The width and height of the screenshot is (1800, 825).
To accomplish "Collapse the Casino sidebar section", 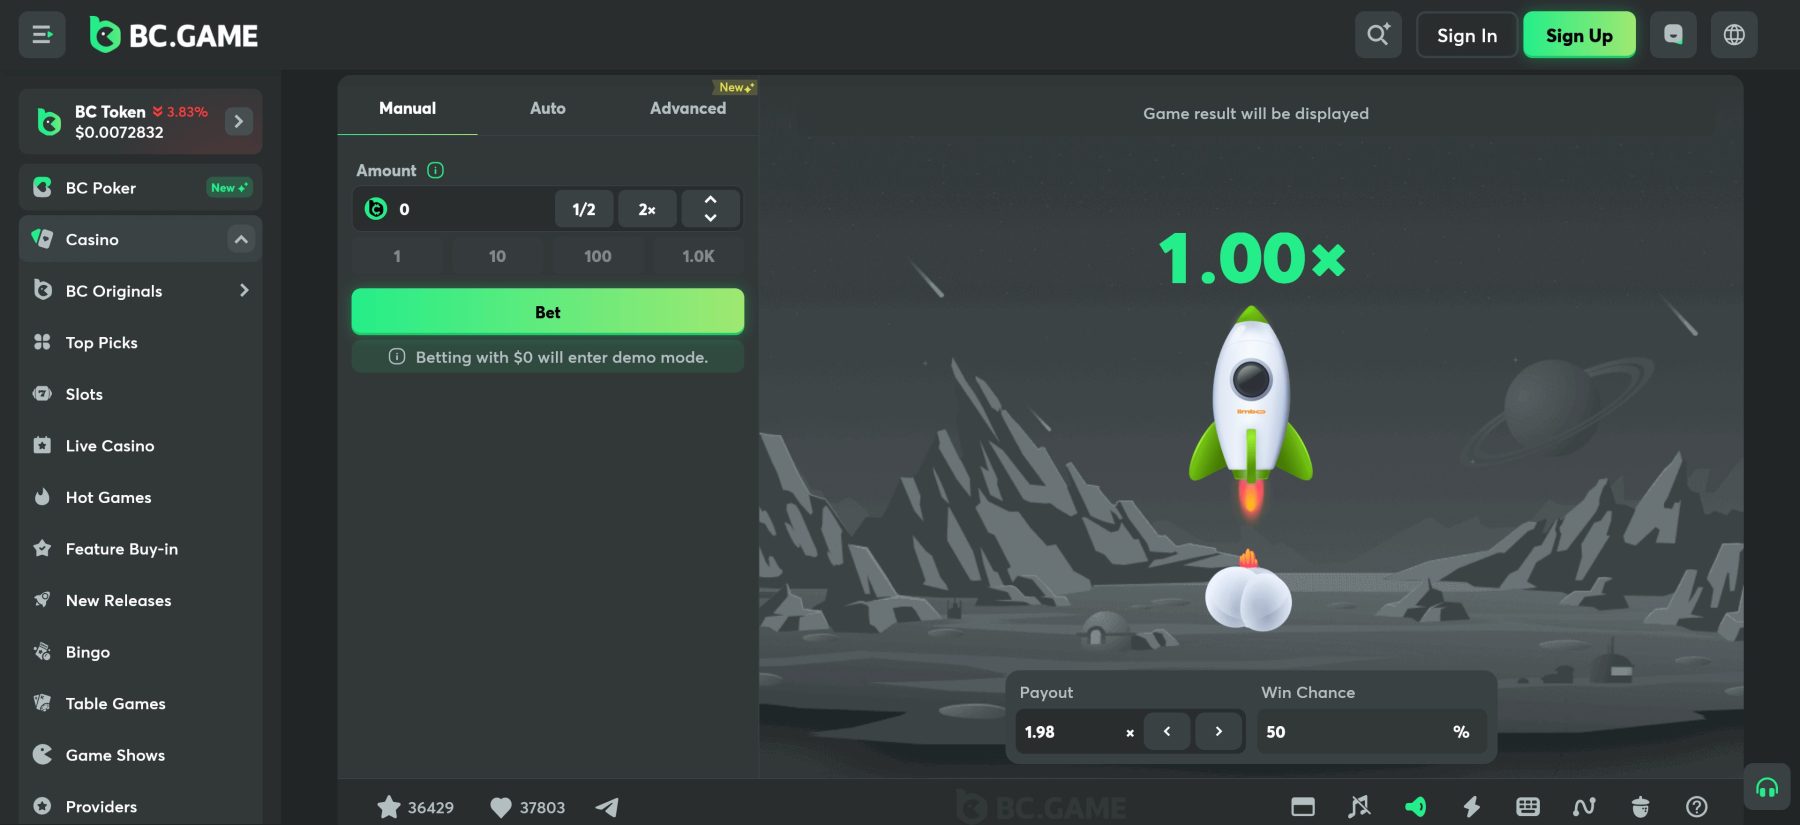I will 241,239.
